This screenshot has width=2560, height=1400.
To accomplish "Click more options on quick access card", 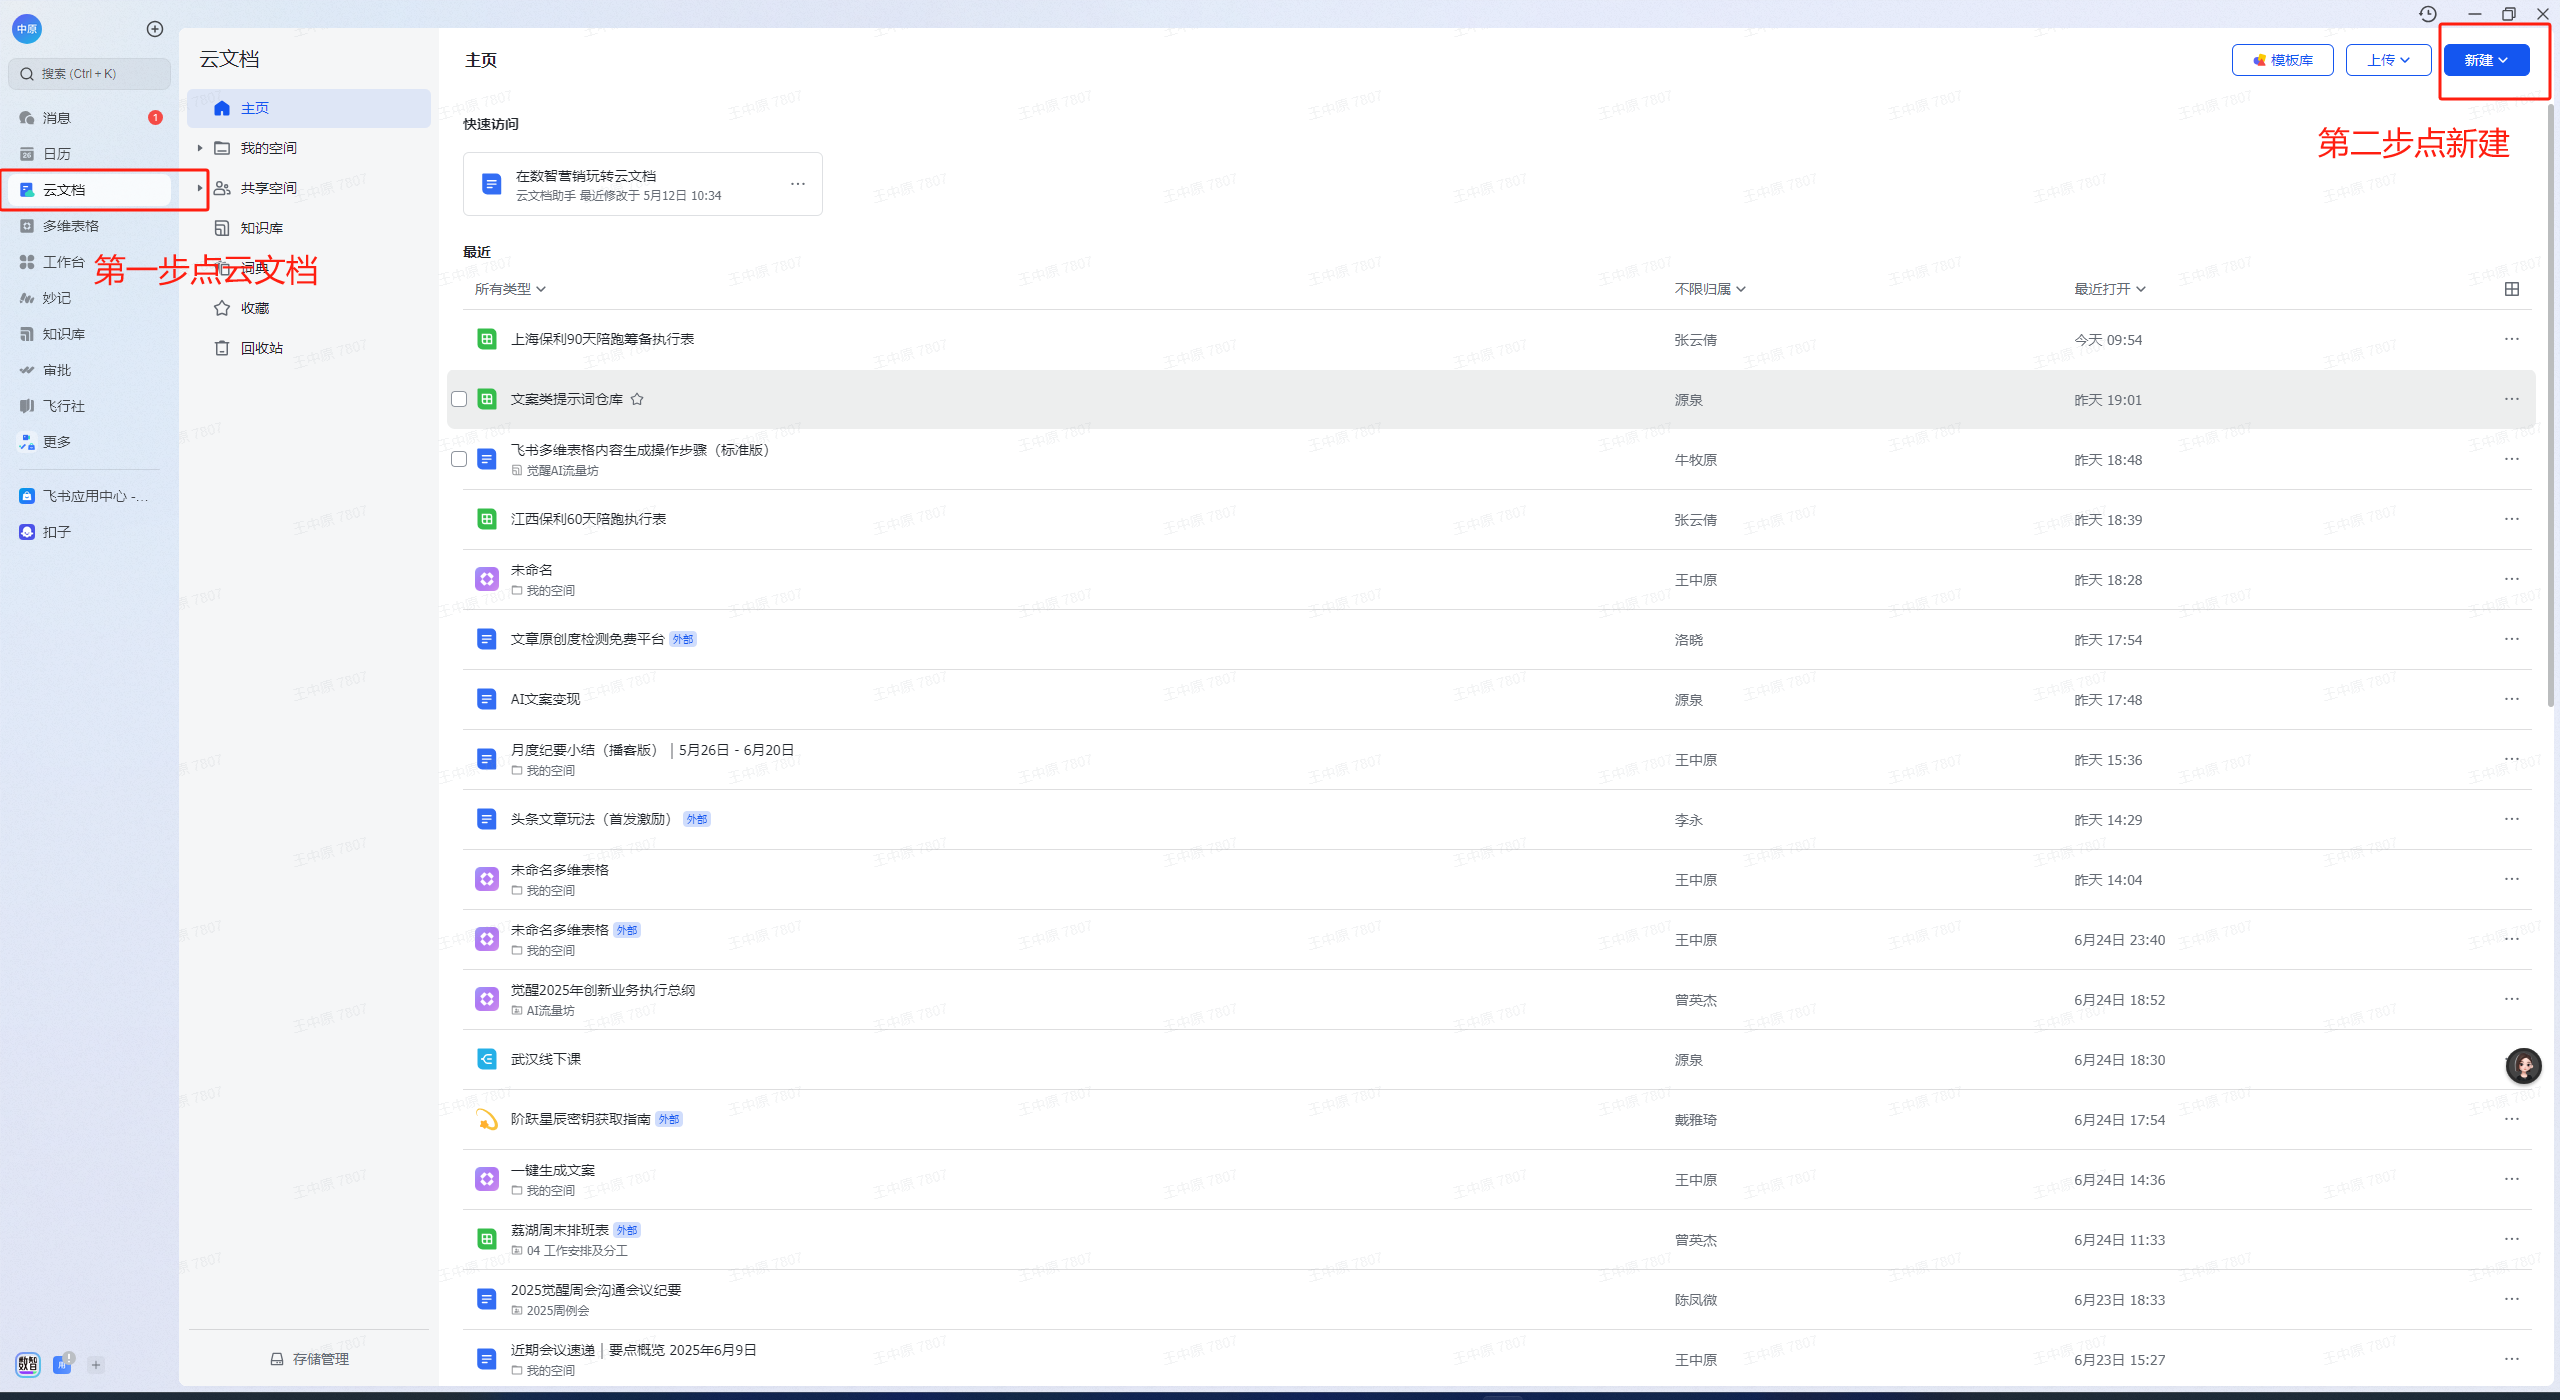I will (x=797, y=184).
